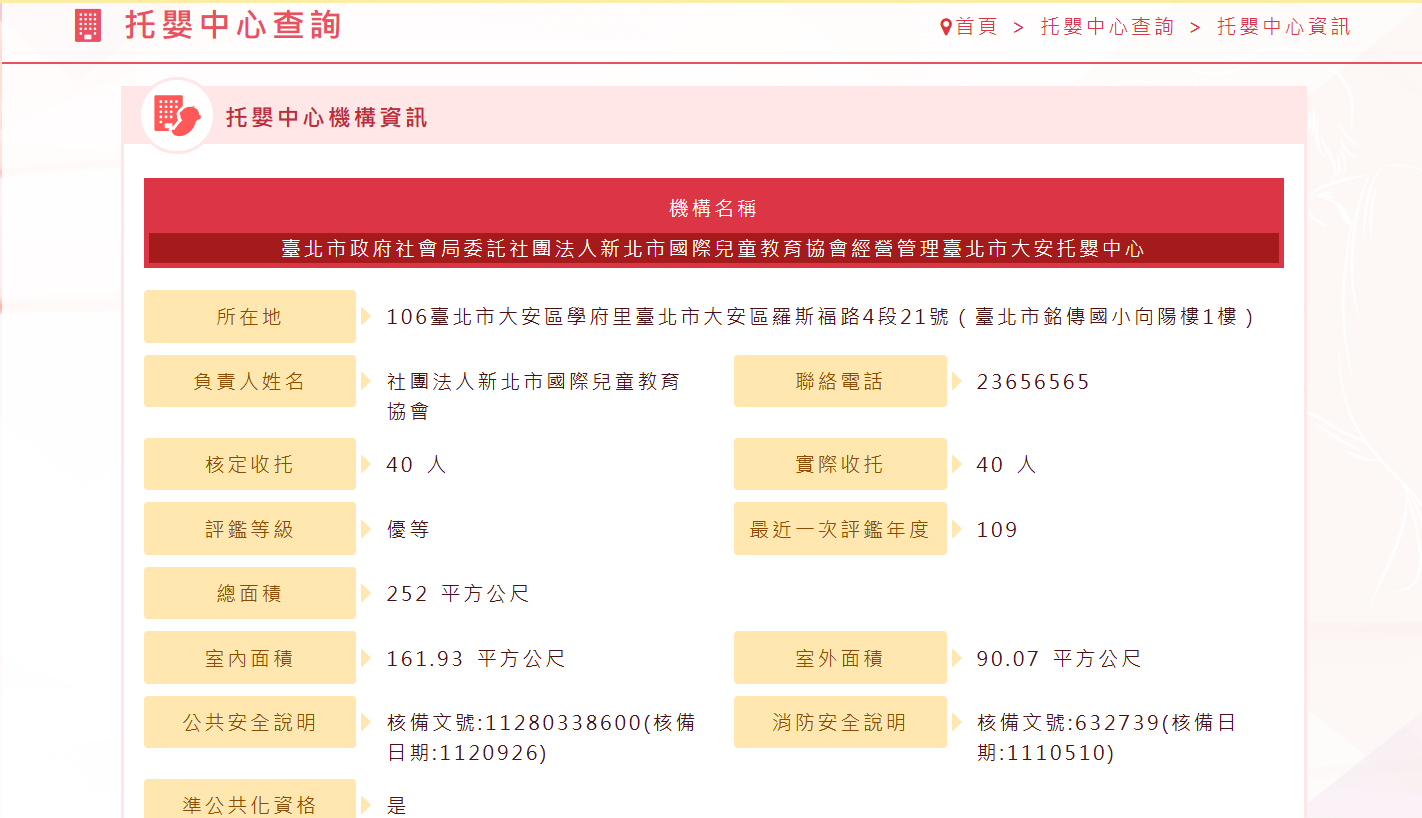Click the phone number 23656565
The image size is (1422, 818).
click(x=1033, y=382)
